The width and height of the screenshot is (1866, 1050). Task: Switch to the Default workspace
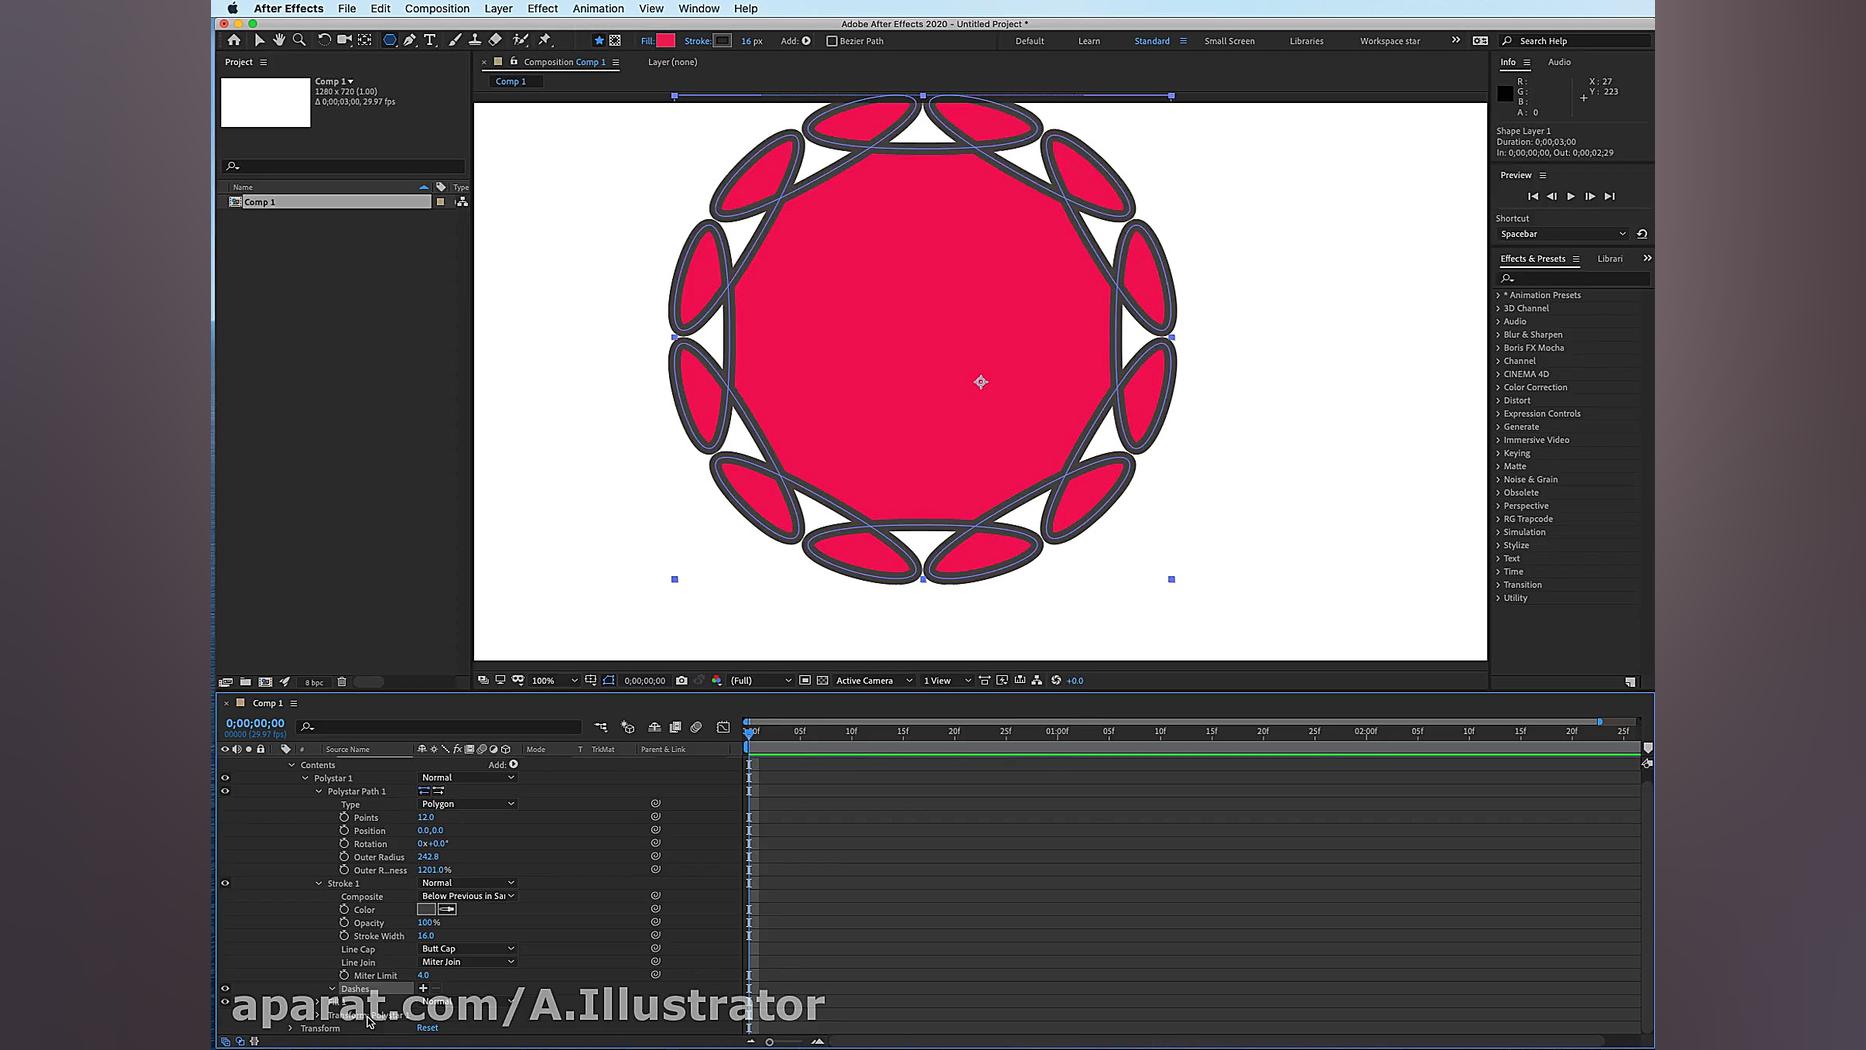[x=1029, y=41]
